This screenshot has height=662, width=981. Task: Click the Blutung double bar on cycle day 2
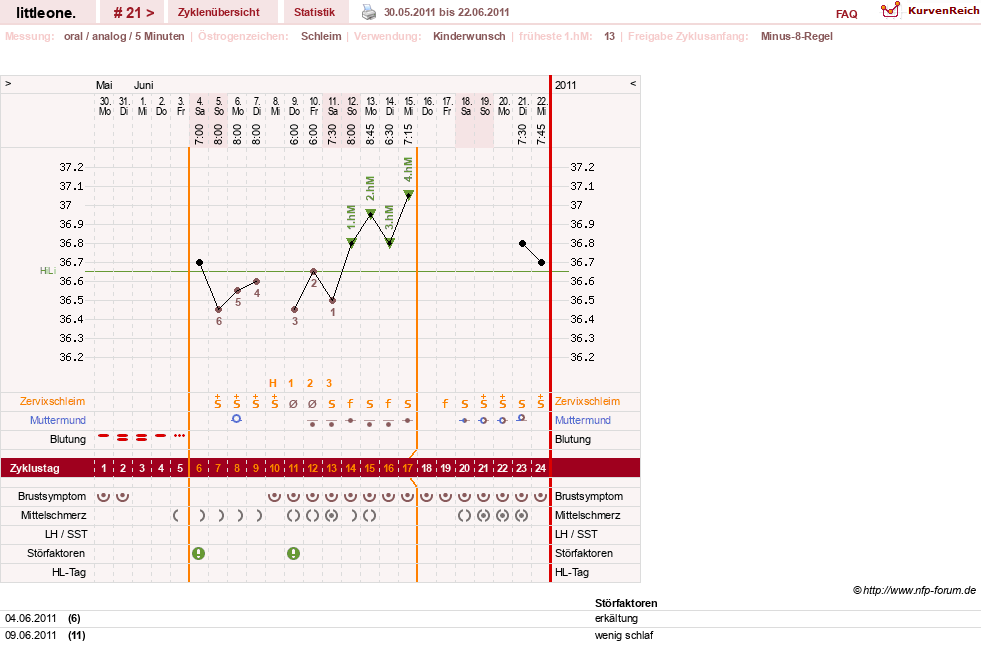(123, 438)
